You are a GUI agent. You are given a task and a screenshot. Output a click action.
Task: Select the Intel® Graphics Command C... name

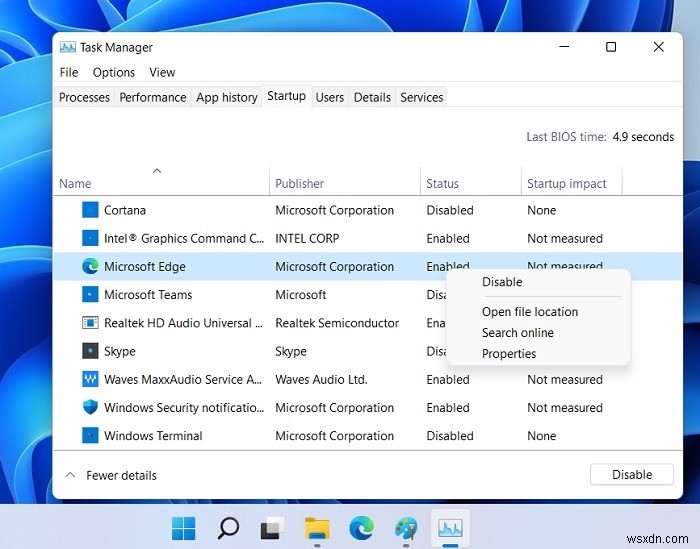(x=184, y=238)
